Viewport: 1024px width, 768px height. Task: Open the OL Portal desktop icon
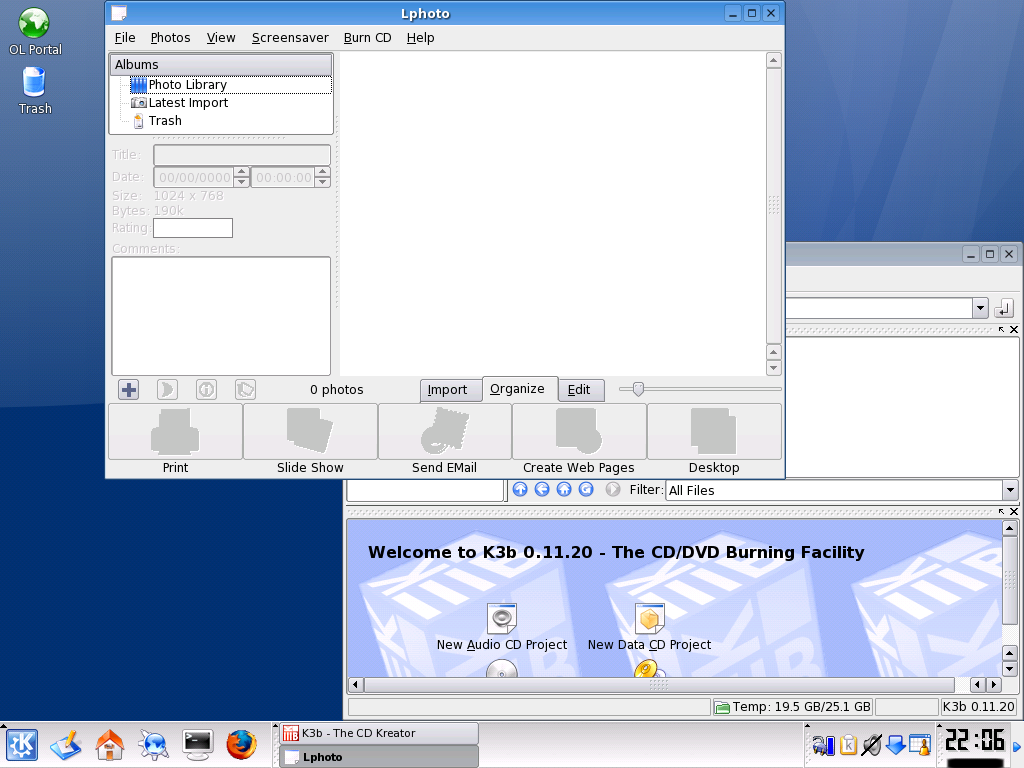[x=35, y=31]
